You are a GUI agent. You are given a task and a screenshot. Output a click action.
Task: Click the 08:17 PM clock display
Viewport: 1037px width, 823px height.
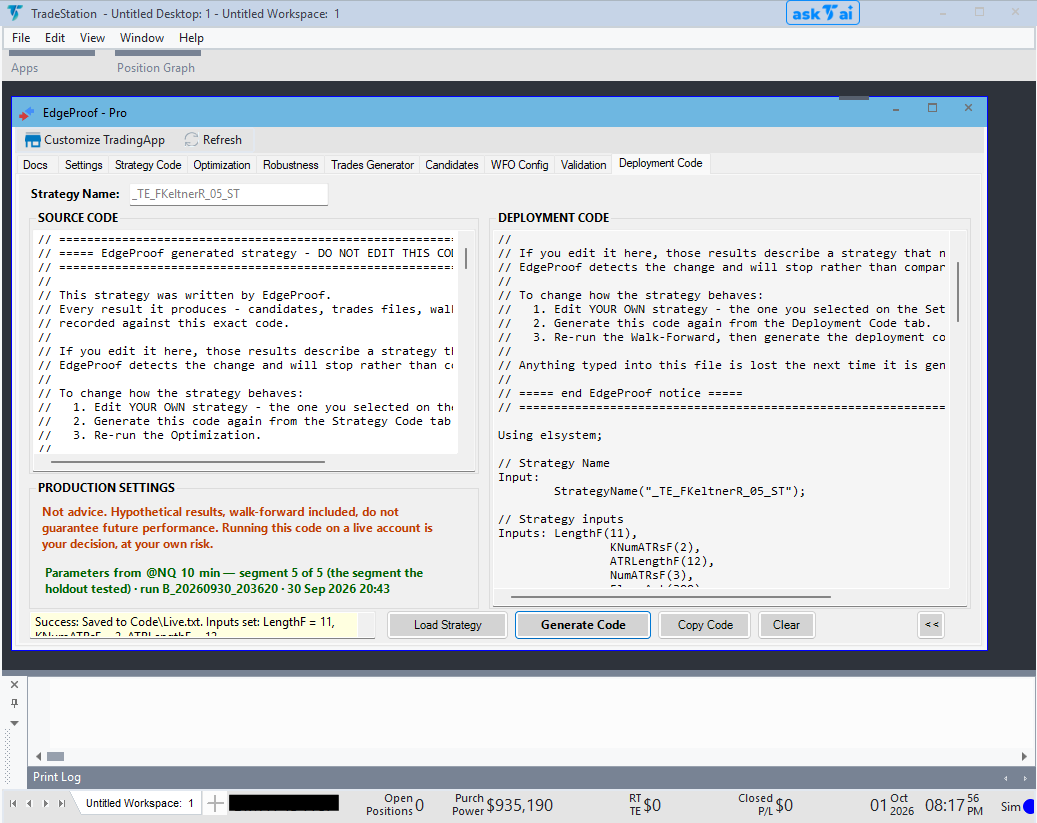point(954,805)
